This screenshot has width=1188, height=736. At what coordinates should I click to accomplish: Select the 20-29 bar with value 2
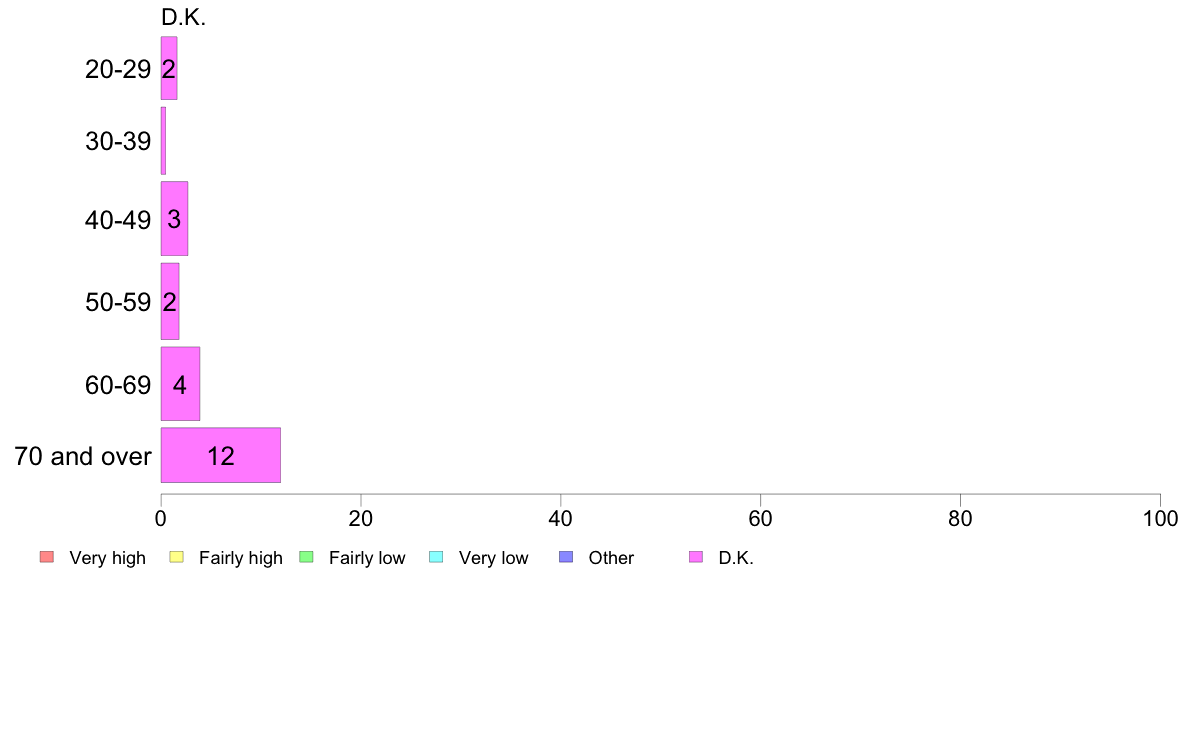point(169,68)
